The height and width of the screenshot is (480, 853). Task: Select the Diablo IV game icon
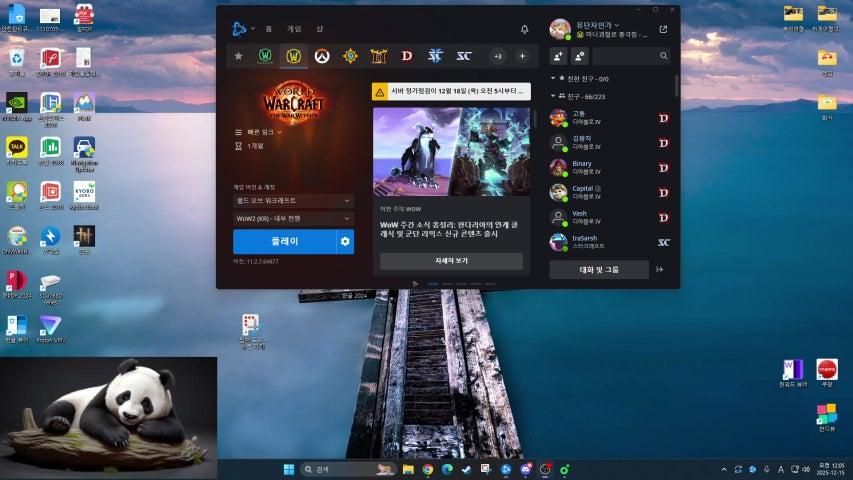(x=407, y=56)
